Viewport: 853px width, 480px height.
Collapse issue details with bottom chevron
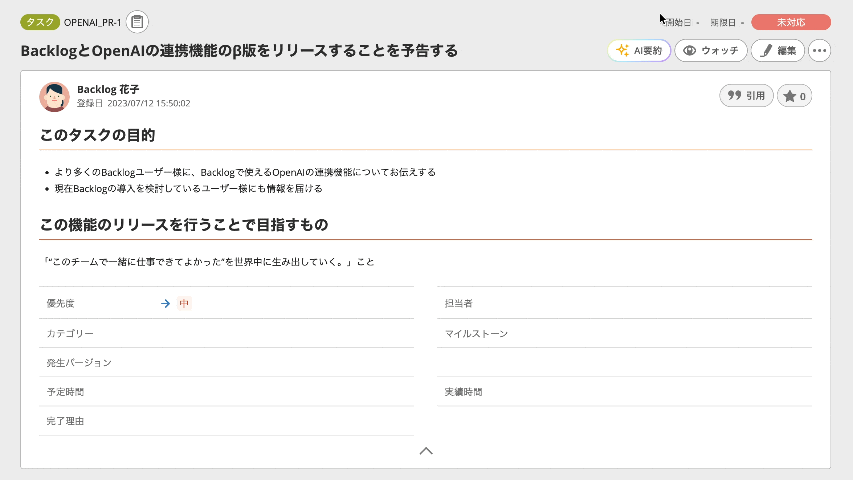pyautogui.click(x=426, y=451)
